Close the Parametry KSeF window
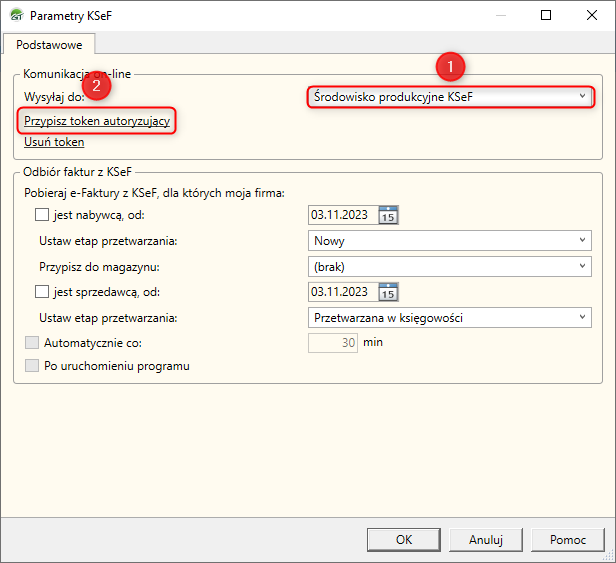Screen dimensions: 616x563 589,16
